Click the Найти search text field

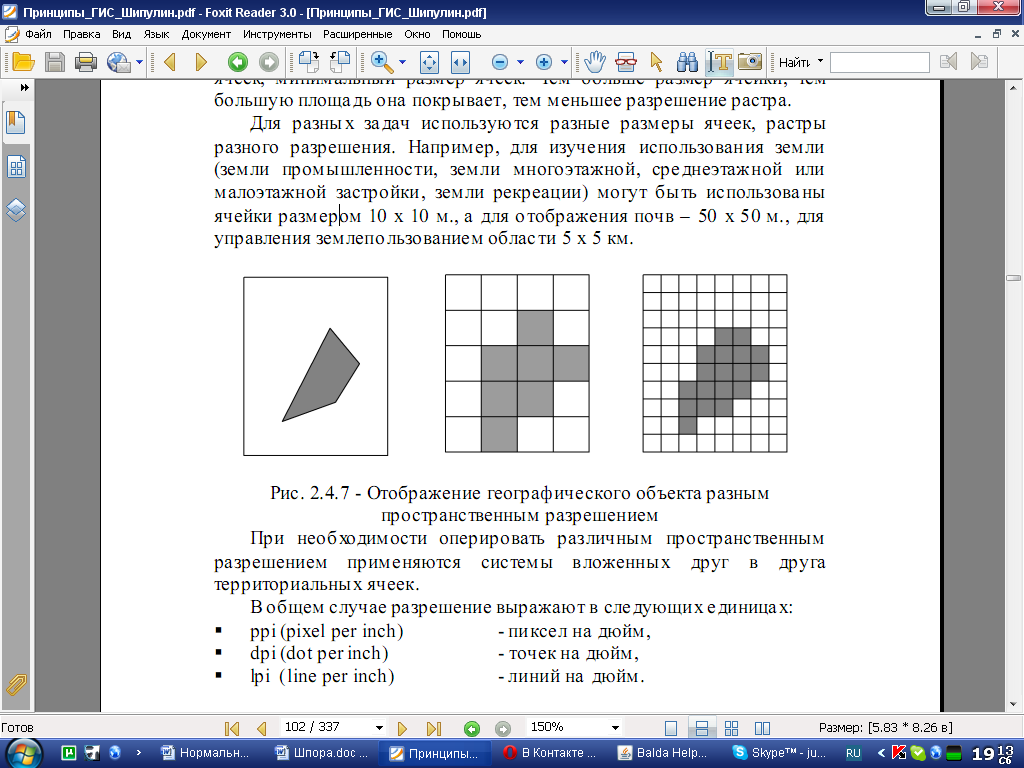(880, 63)
